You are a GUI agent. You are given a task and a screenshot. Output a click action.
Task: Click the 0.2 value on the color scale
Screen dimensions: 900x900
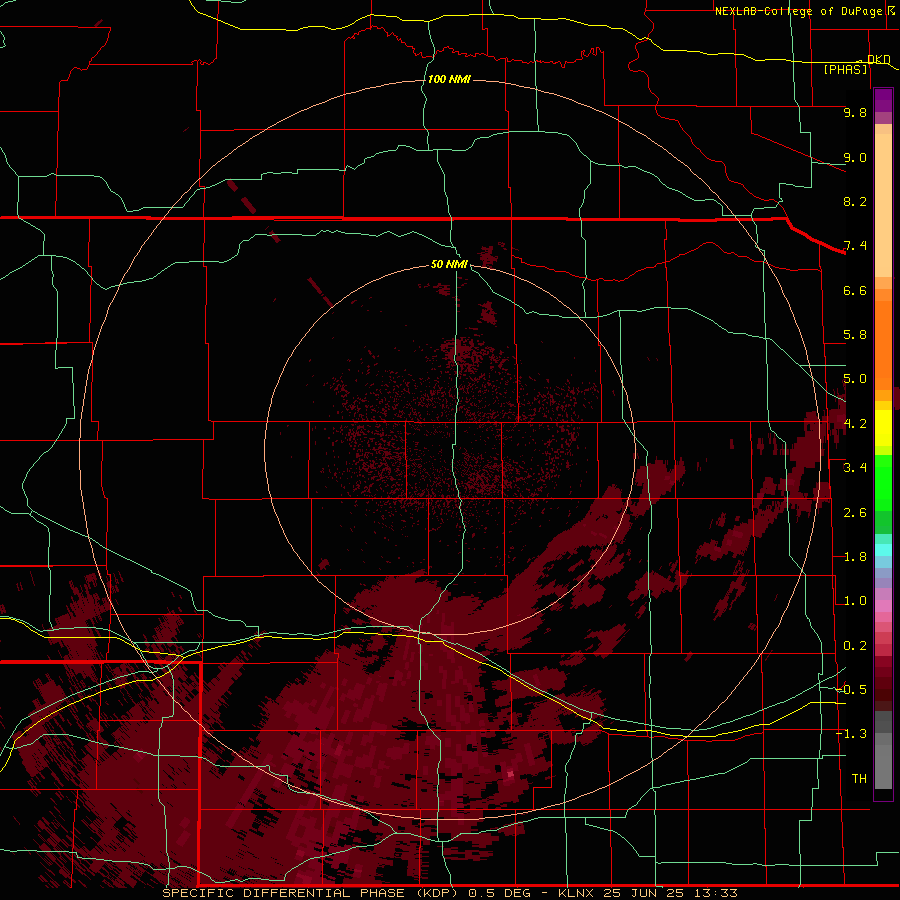[855, 646]
